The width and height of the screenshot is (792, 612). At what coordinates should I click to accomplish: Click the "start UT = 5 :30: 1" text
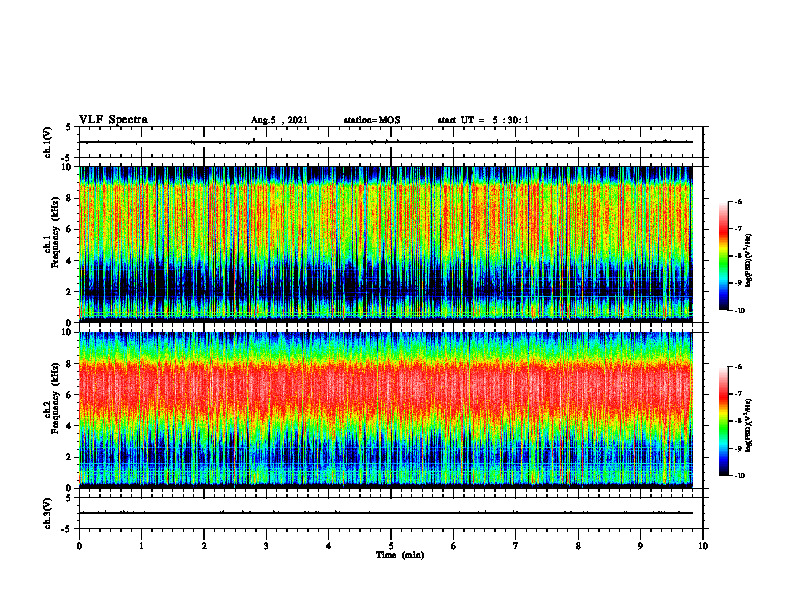pos(483,120)
